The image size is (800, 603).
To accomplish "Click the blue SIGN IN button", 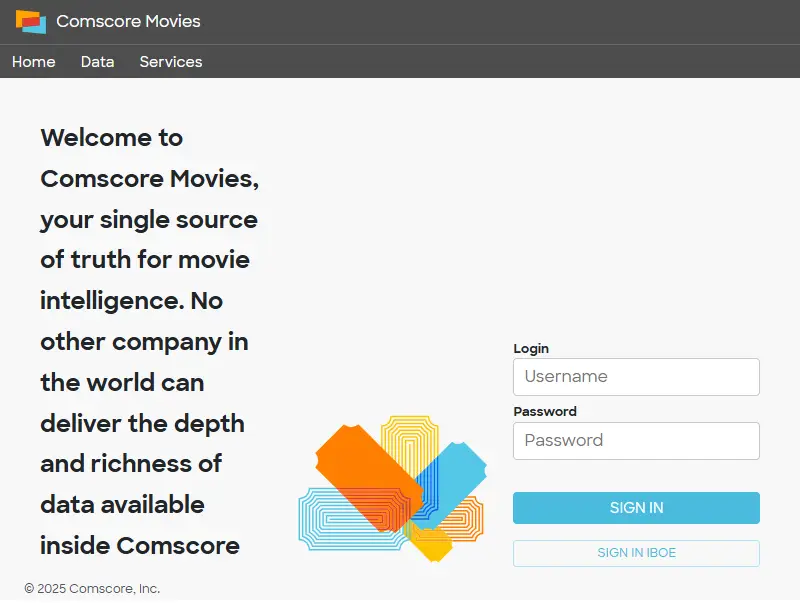I will click(x=636, y=508).
